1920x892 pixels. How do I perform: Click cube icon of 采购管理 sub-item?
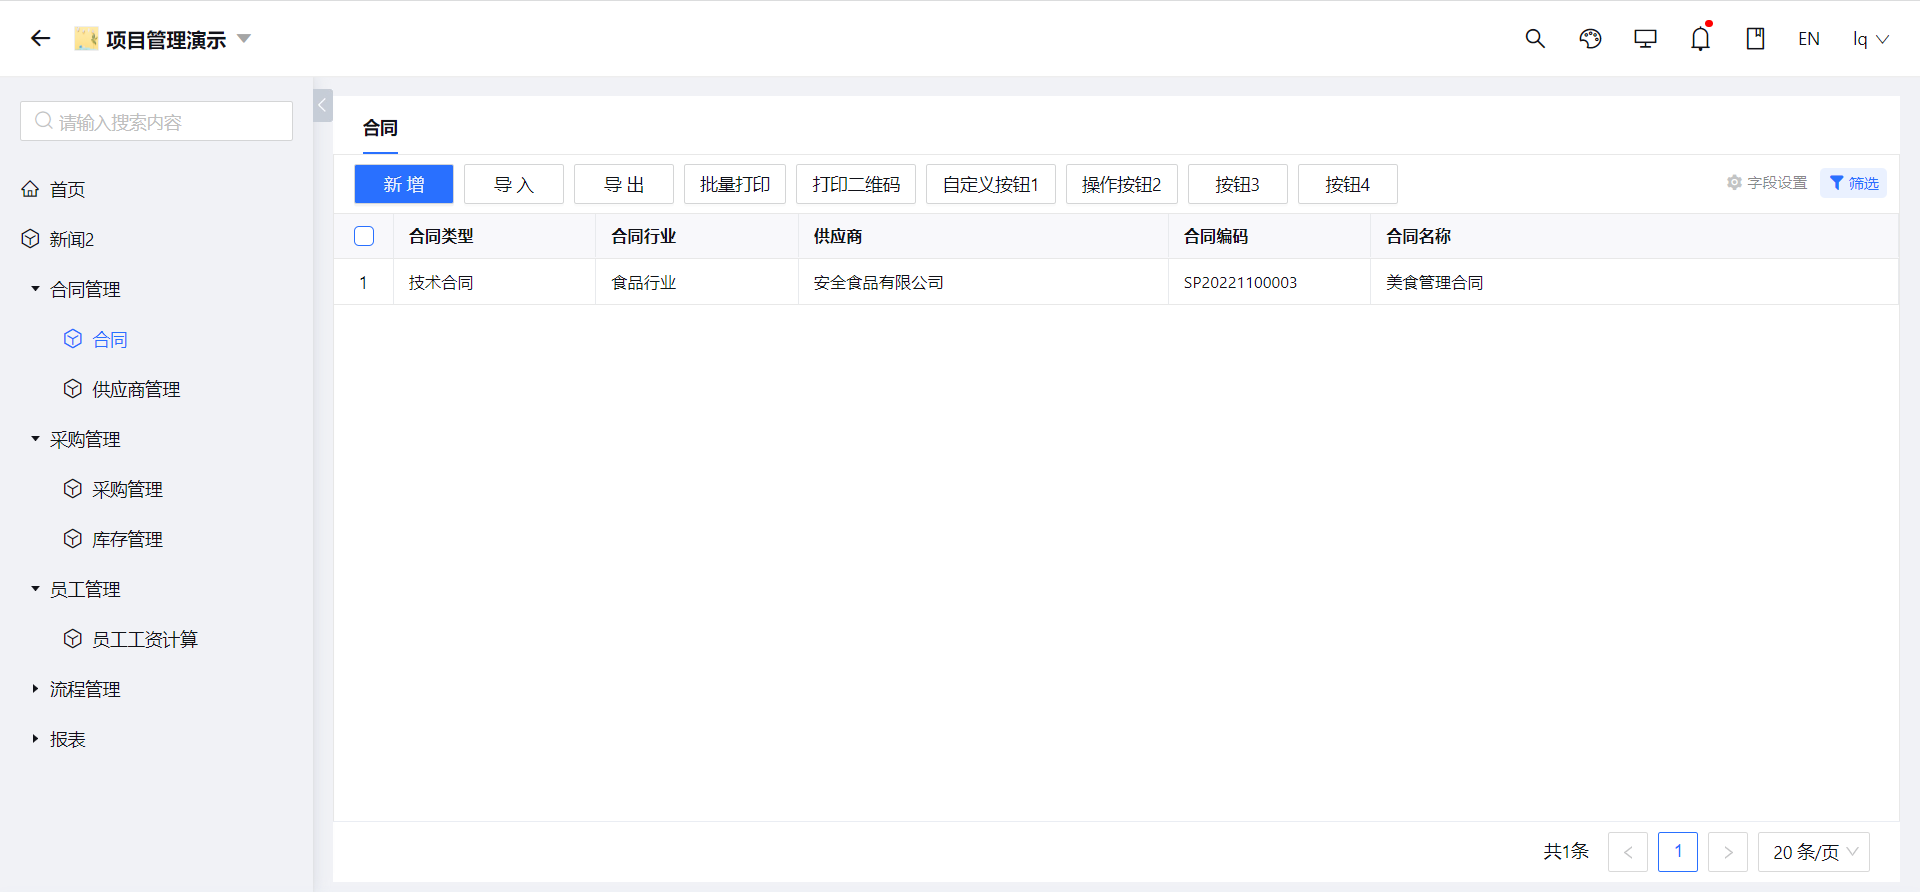tap(72, 489)
